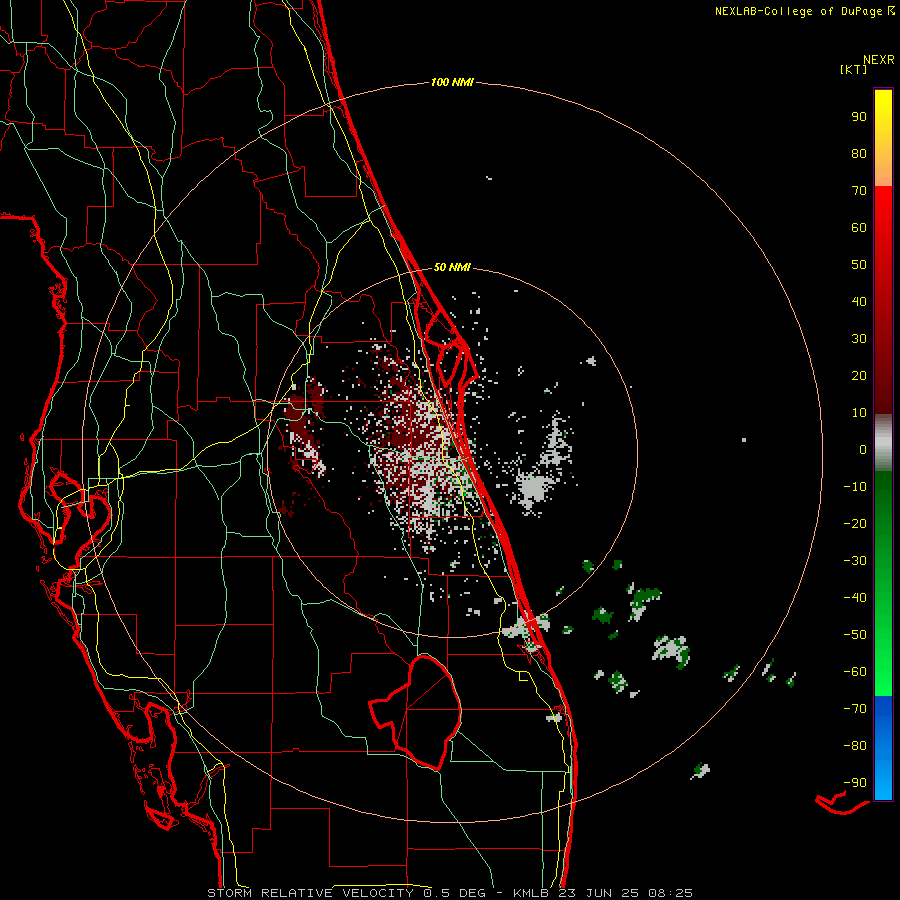Select the 80 value on the velocity scale
The image size is (900, 900).
pyautogui.click(x=859, y=154)
